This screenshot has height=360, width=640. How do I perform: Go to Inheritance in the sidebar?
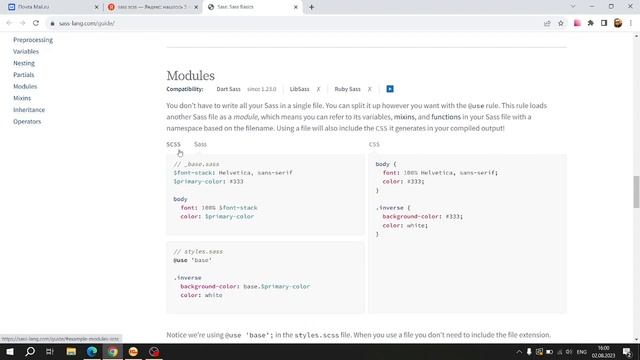(x=29, y=110)
